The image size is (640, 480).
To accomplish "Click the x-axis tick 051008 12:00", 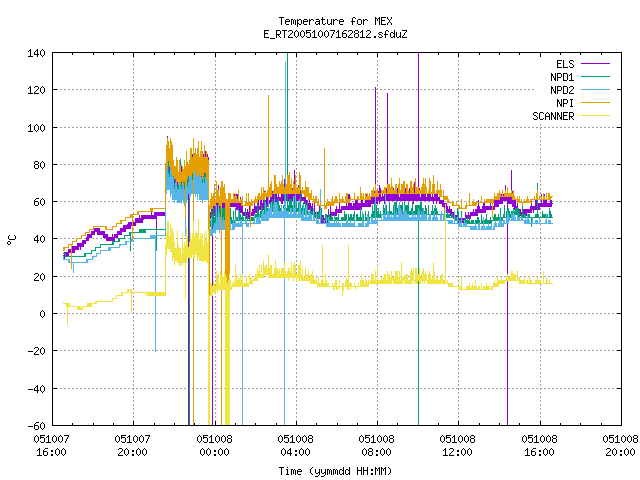I will (x=458, y=446).
